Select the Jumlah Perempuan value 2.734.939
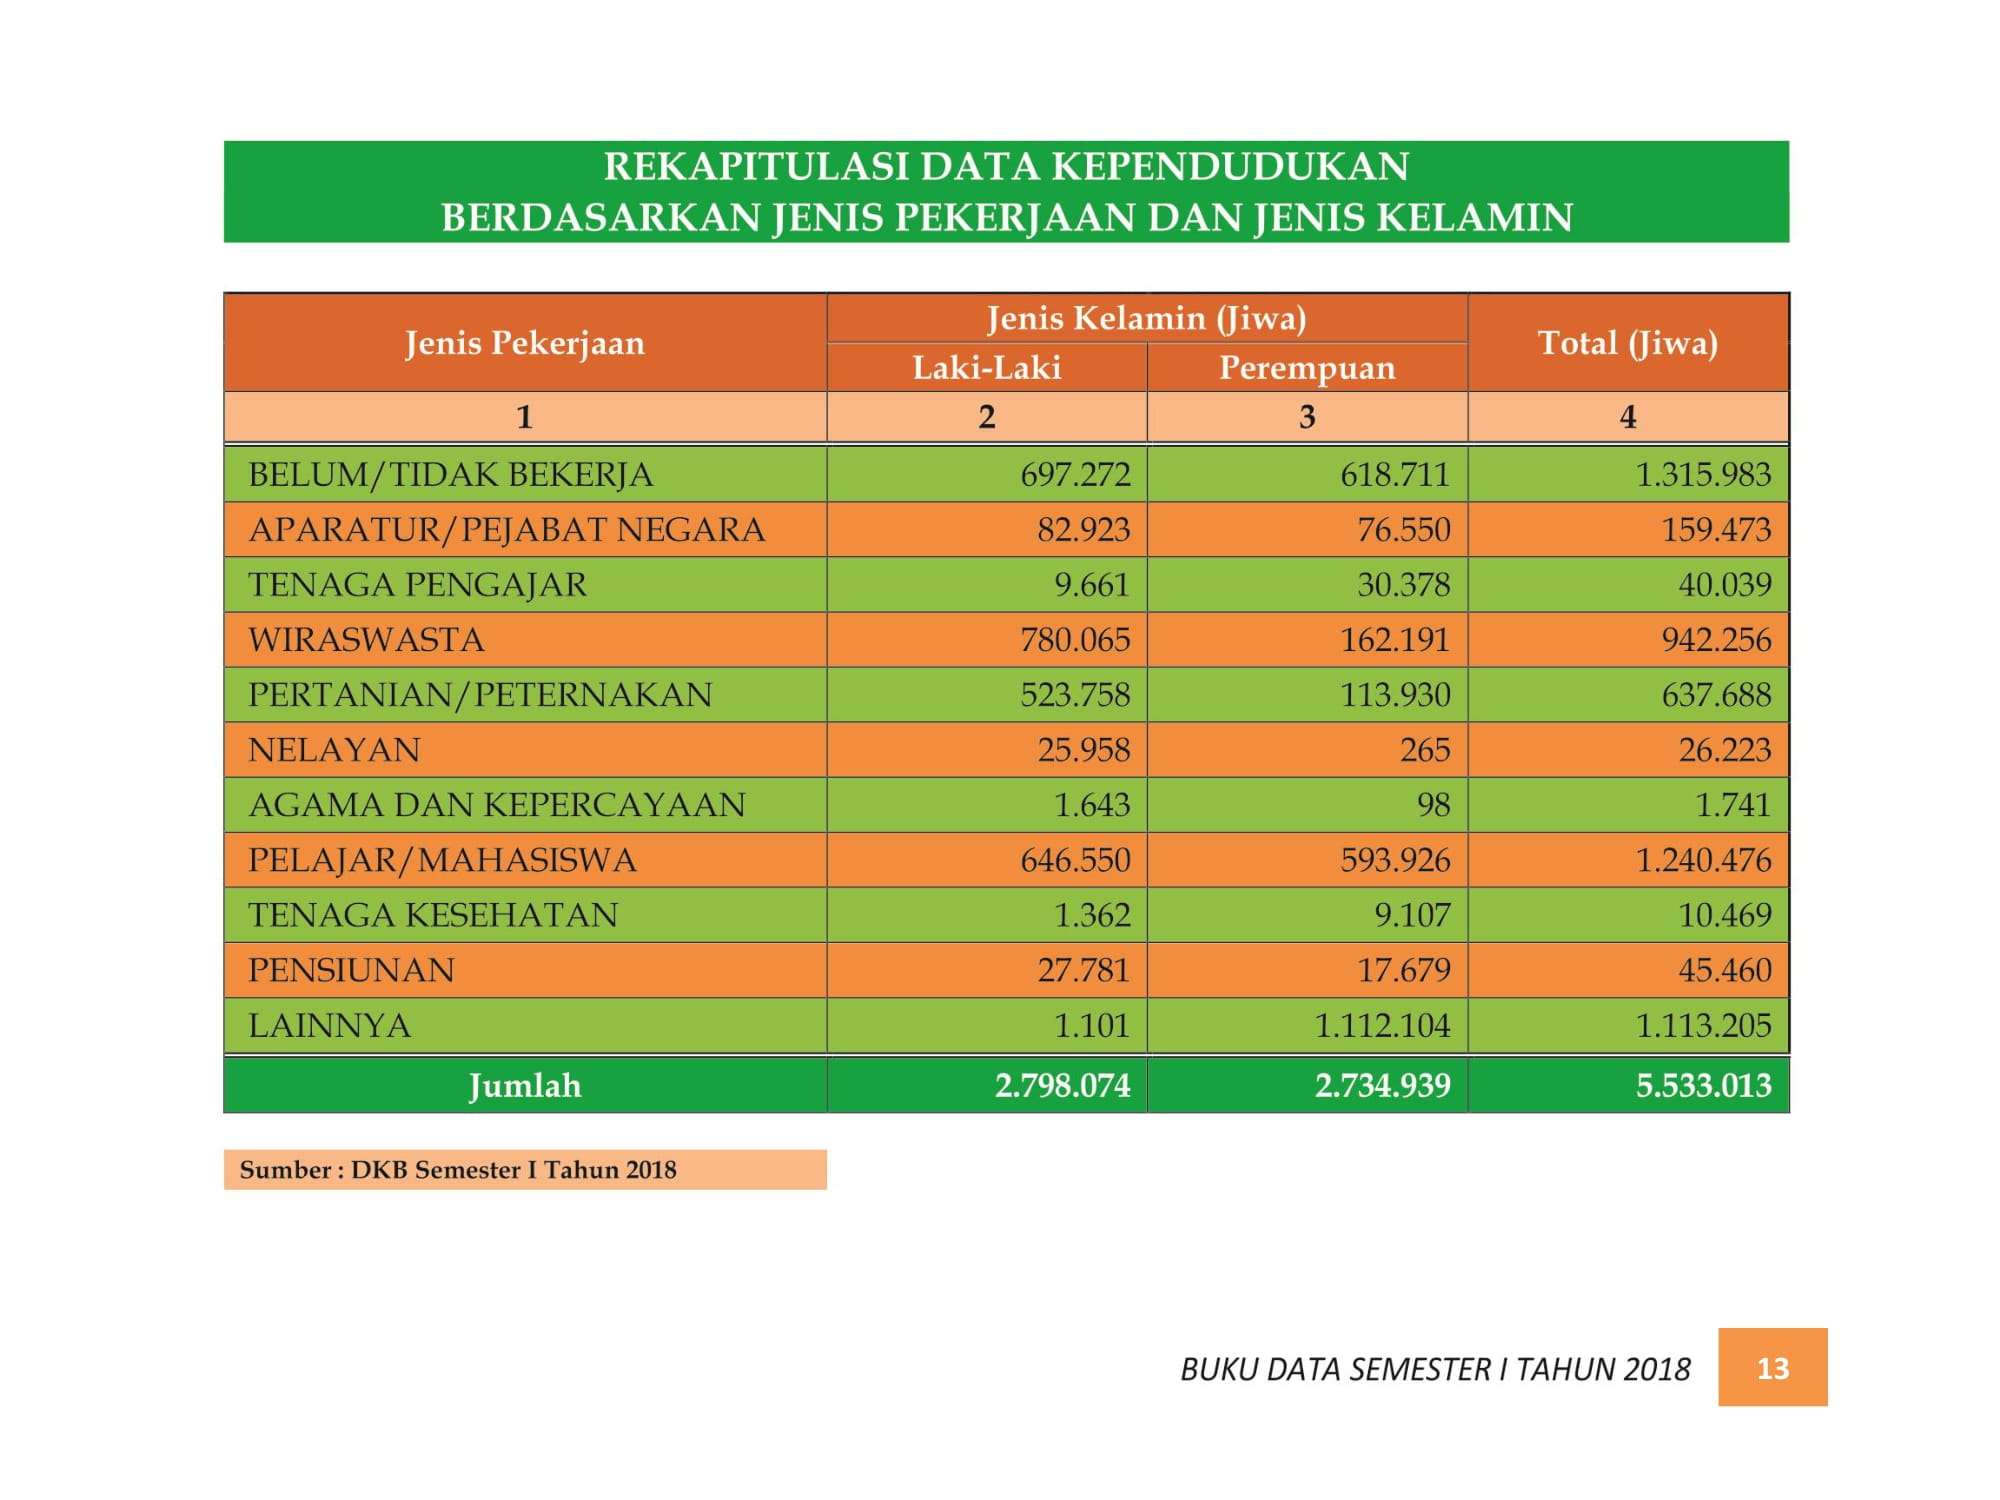2000x1500 pixels. pyautogui.click(x=1382, y=1085)
